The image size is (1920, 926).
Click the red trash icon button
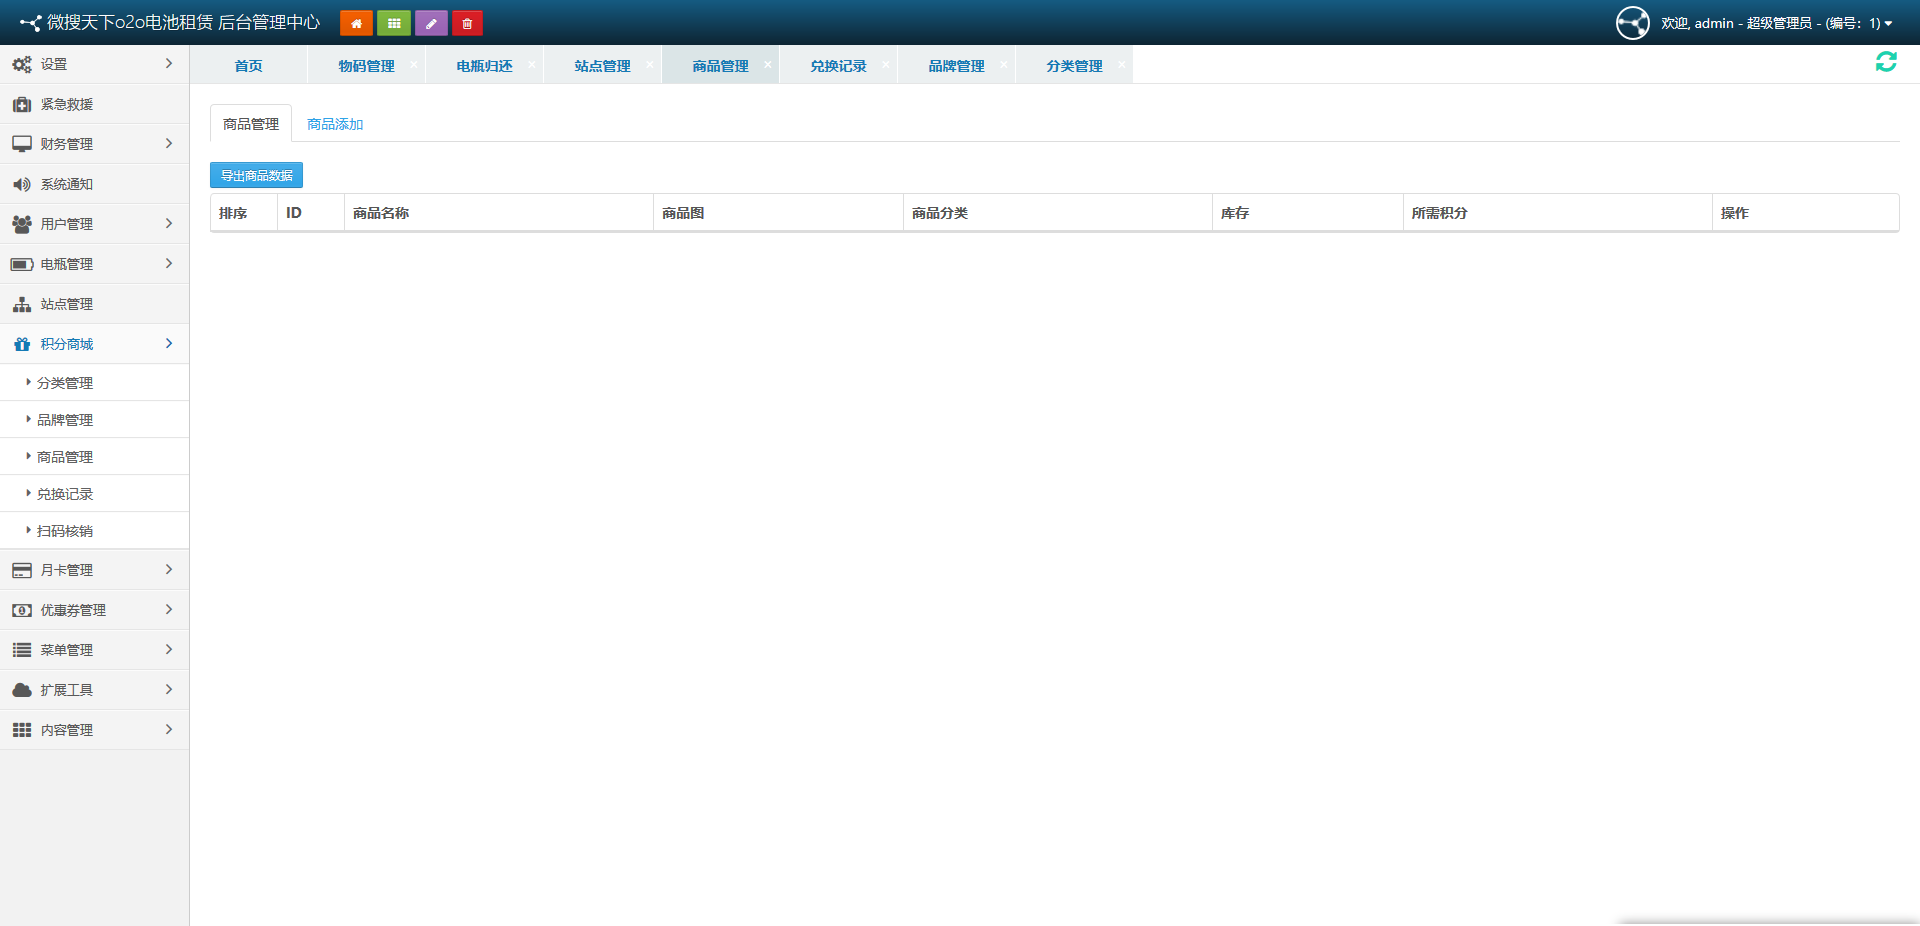467,23
